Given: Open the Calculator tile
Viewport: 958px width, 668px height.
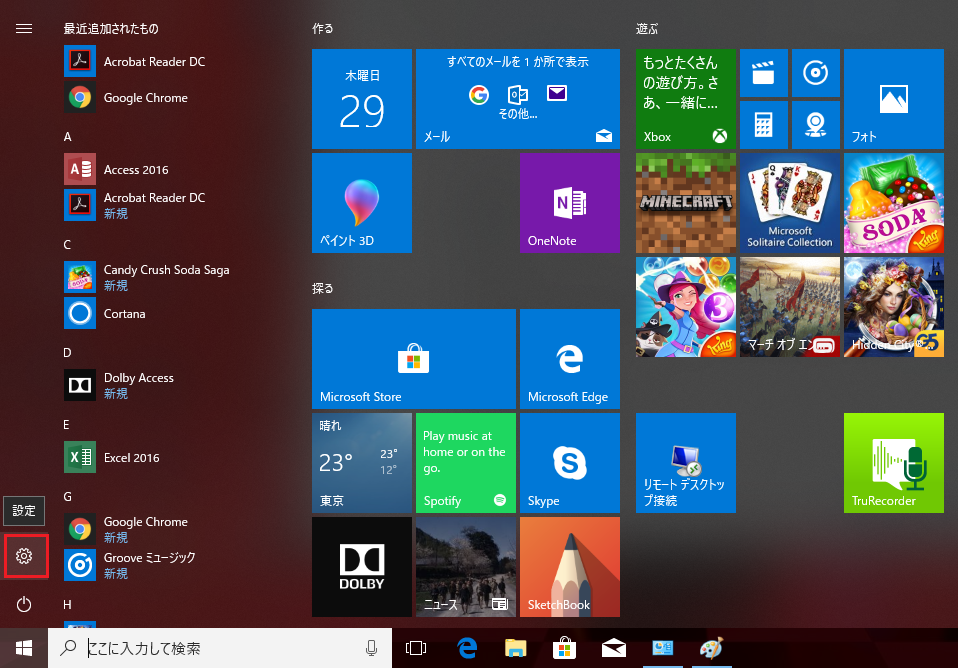Looking at the screenshot, I should [x=764, y=125].
